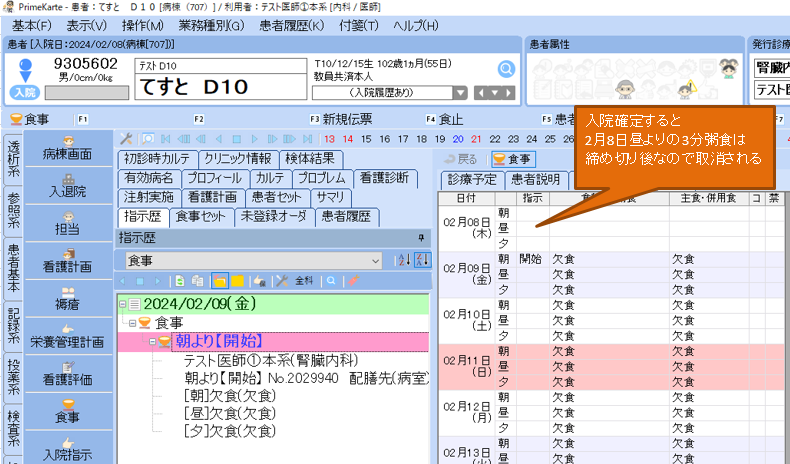This screenshot has width=790, height=464.
Task: Sort descending with Z-A icon
Action: (x=422, y=260)
